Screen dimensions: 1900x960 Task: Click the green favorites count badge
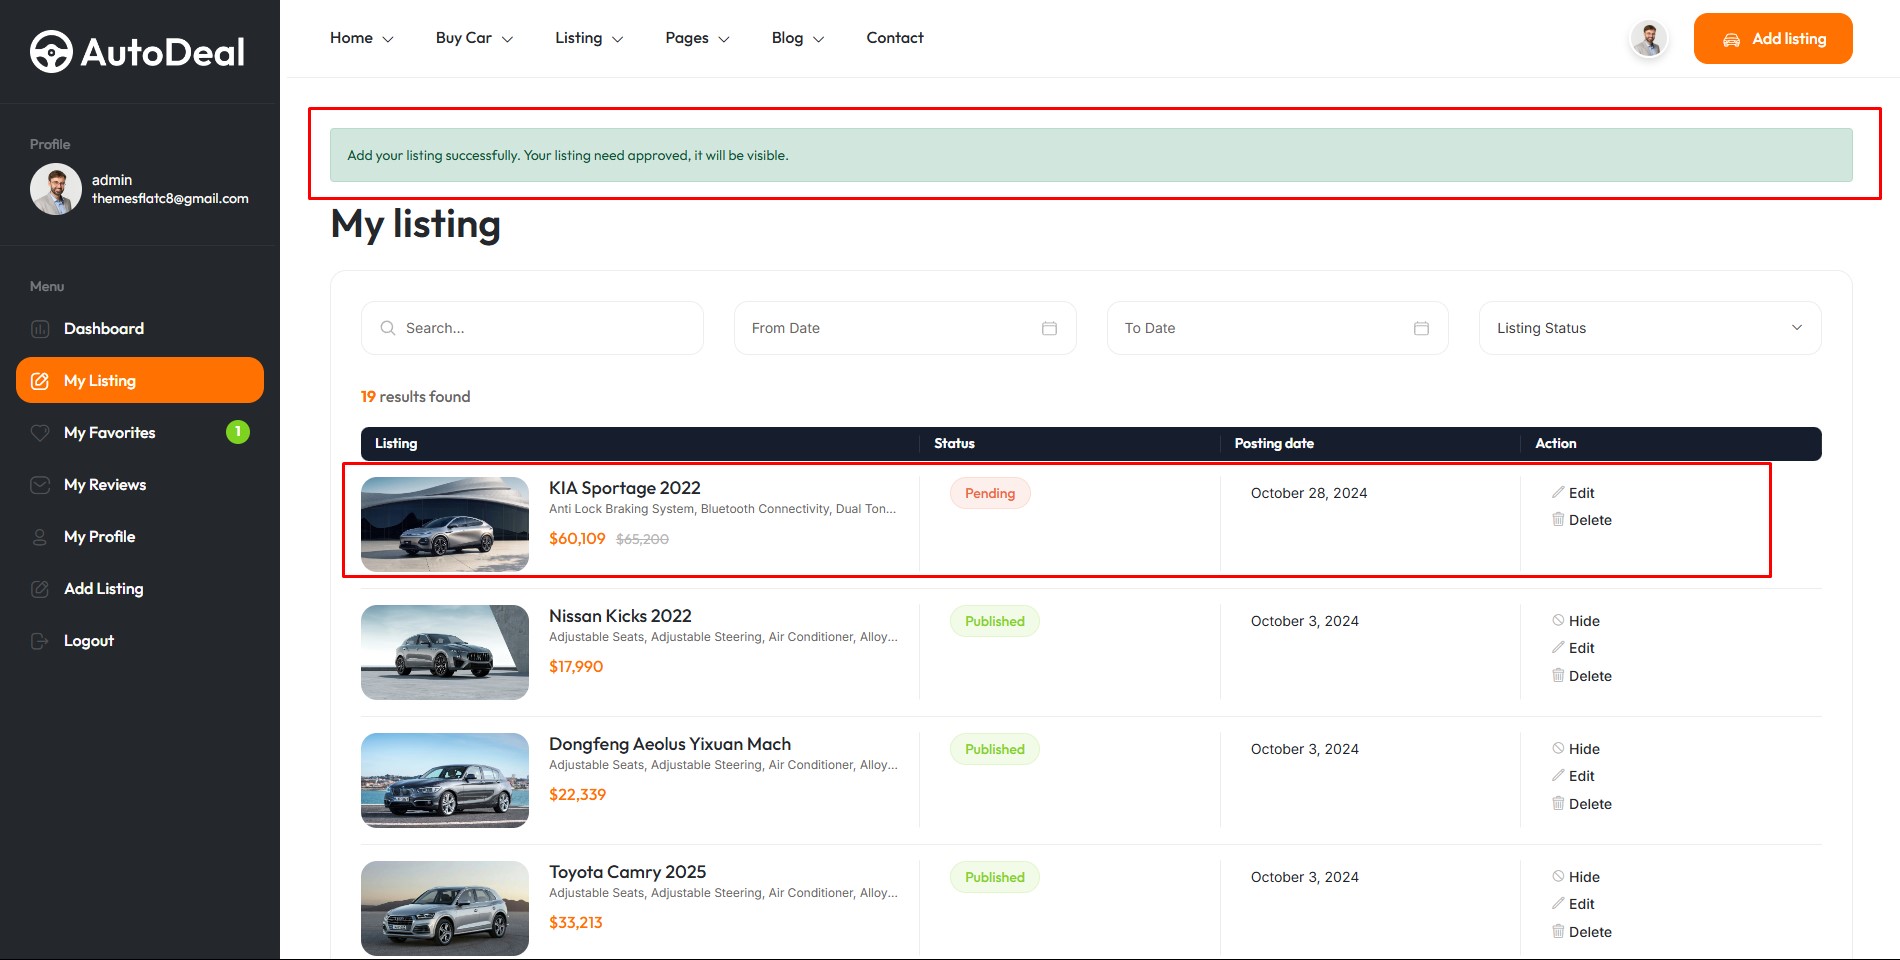click(x=238, y=432)
